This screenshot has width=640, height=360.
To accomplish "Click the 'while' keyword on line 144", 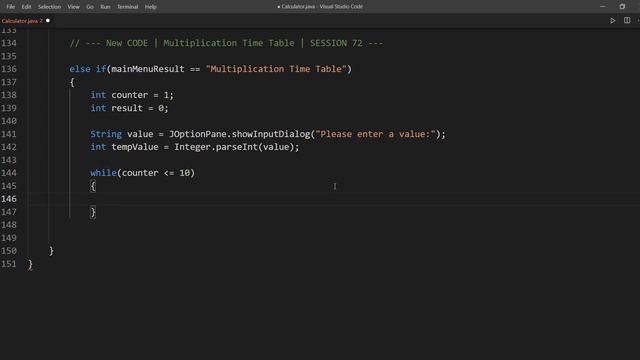I will tap(103, 173).
